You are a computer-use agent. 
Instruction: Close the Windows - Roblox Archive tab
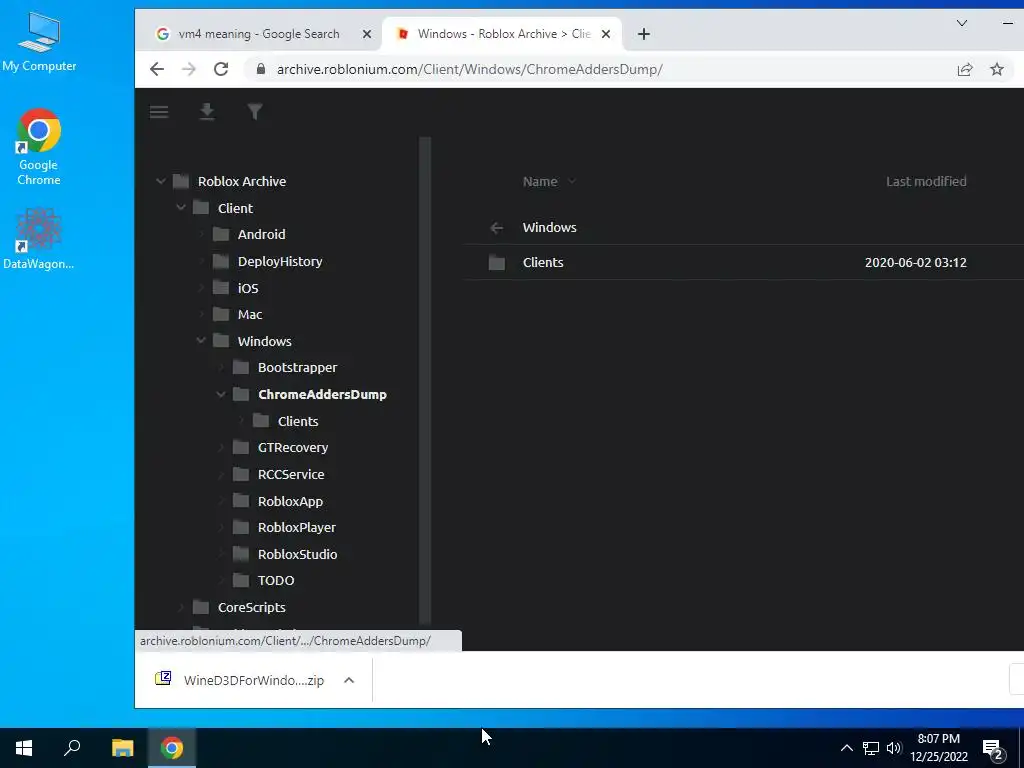coord(606,34)
